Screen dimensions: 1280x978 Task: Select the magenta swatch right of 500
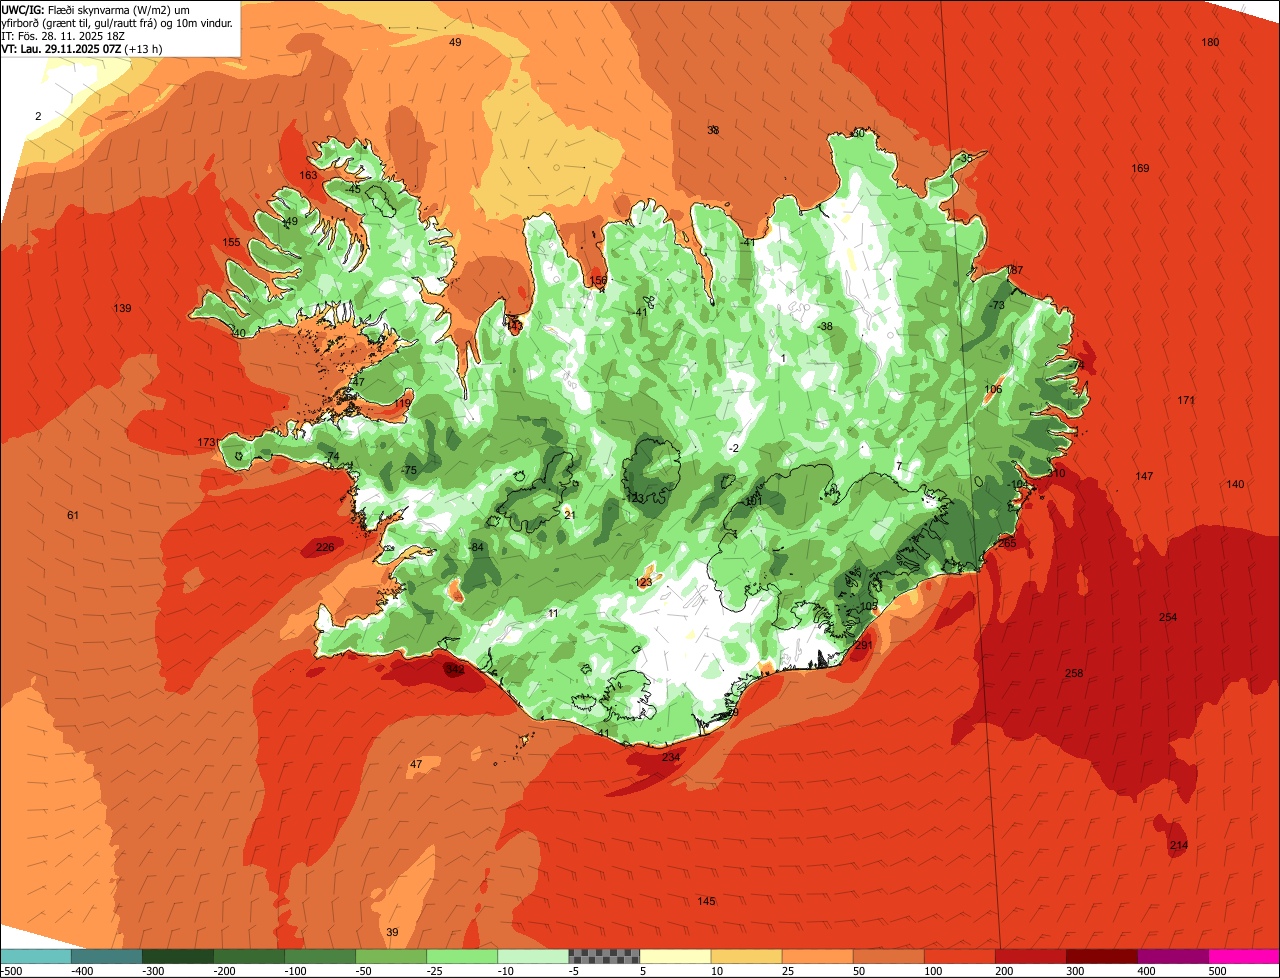pyautogui.click(x=1244, y=955)
